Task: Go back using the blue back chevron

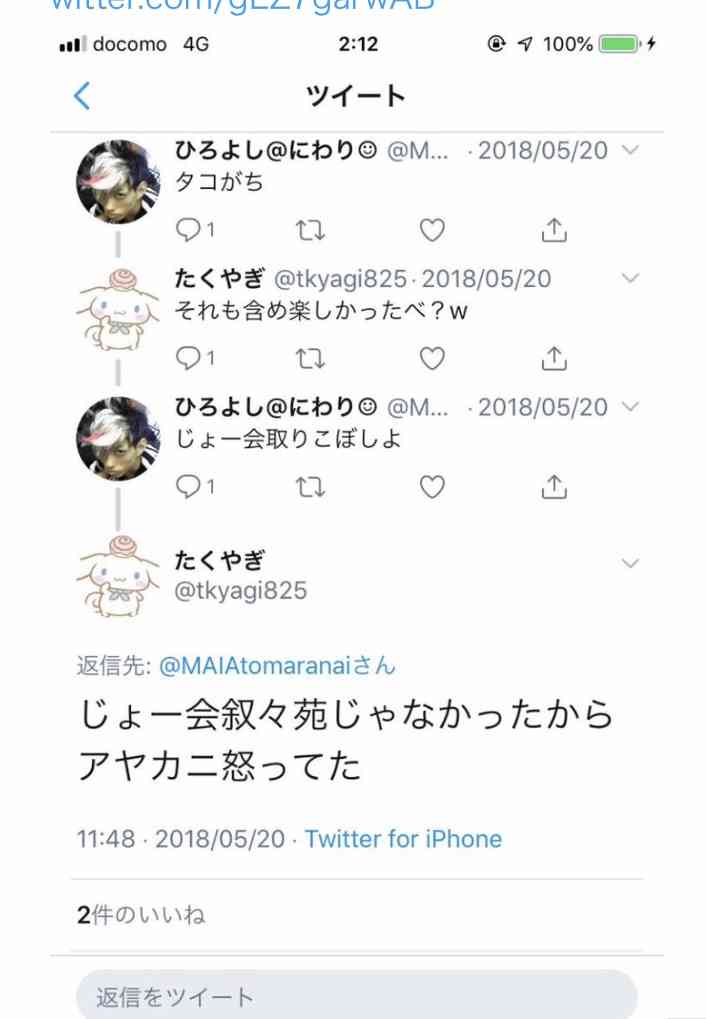Action: pyautogui.click(x=82, y=97)
